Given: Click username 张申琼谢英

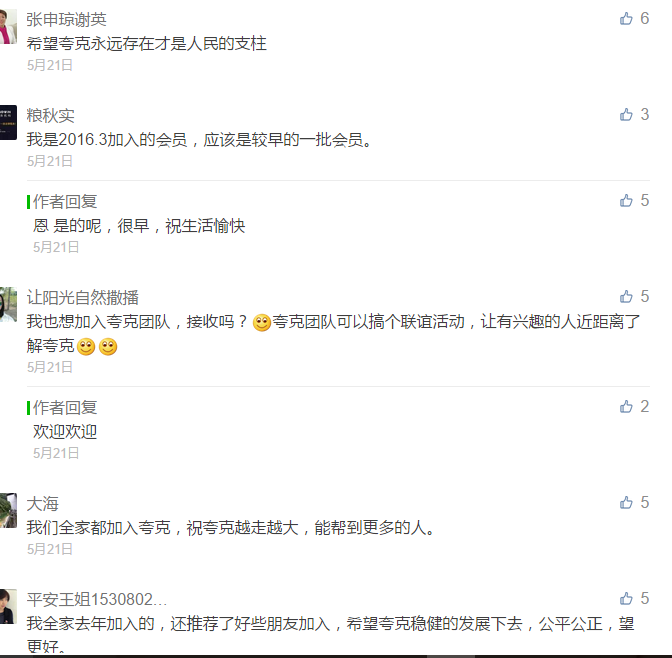Looking at the screenshot, I should pyautogui.click(x=66, y=20).
